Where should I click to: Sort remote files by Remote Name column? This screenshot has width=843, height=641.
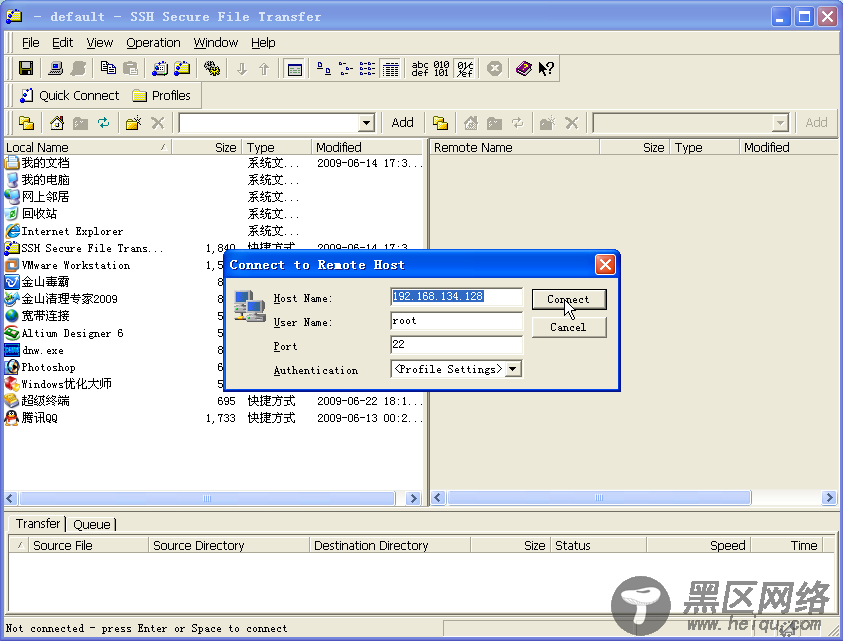point(515,147)
